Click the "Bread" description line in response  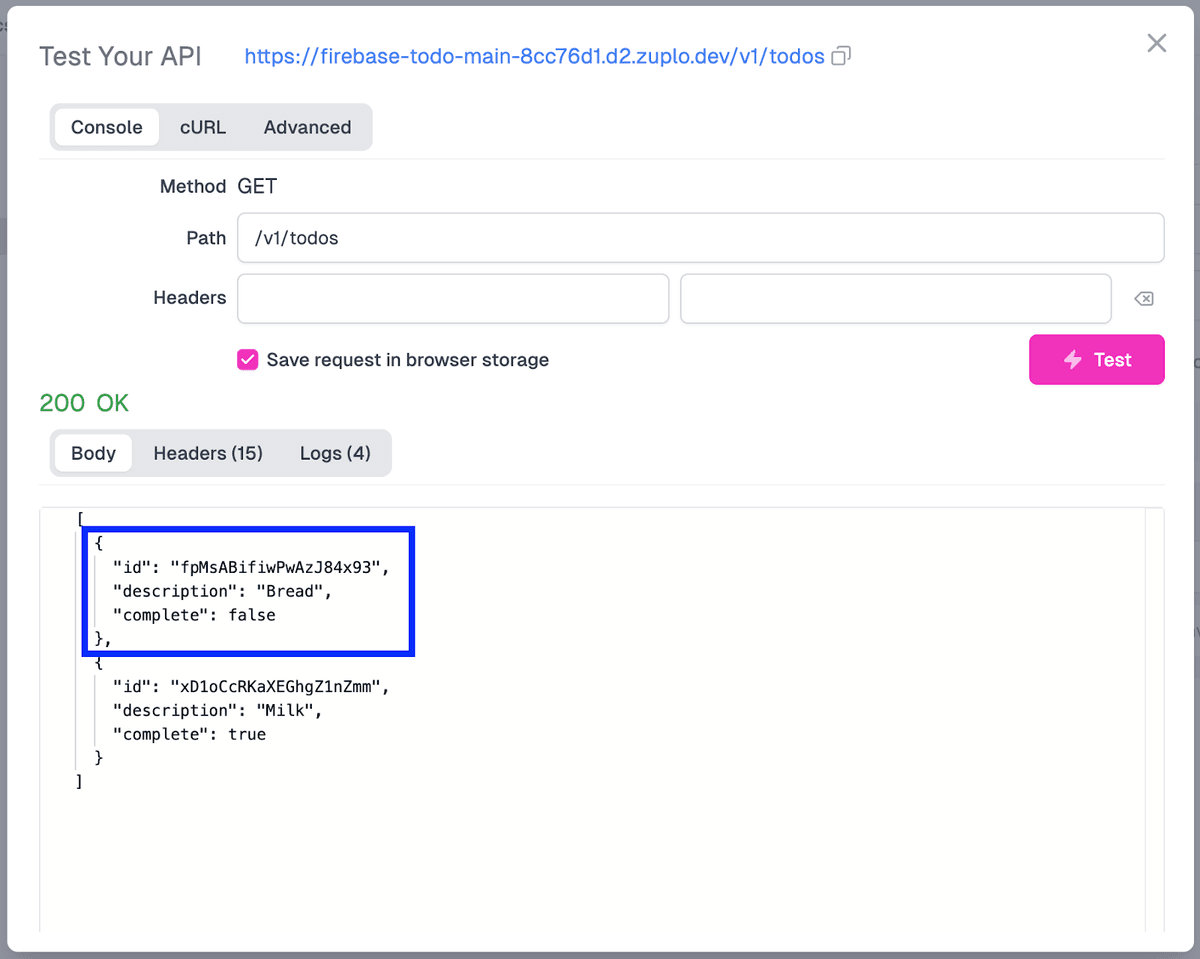pos(221,591)
